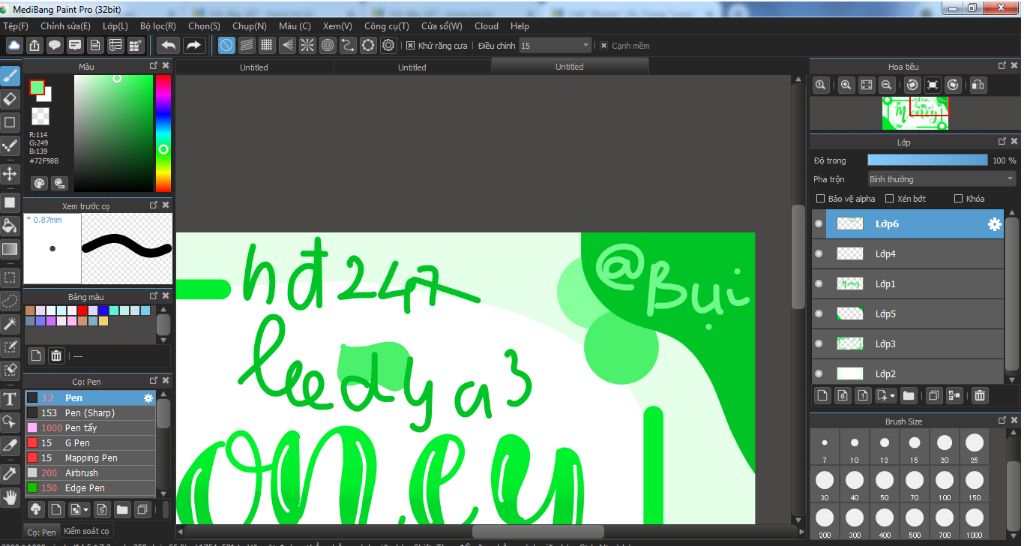Open the cloud save icon
The image size is (1024, 546).
[14, 45]
